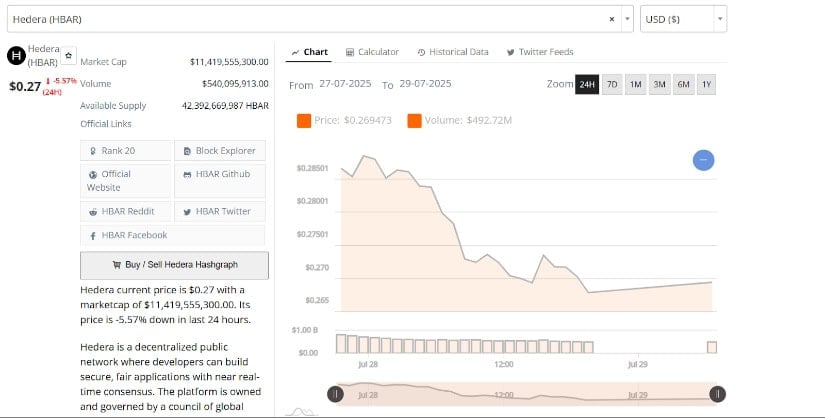
Task: Click the Facebook f icon
Action: tap(93, 236)
